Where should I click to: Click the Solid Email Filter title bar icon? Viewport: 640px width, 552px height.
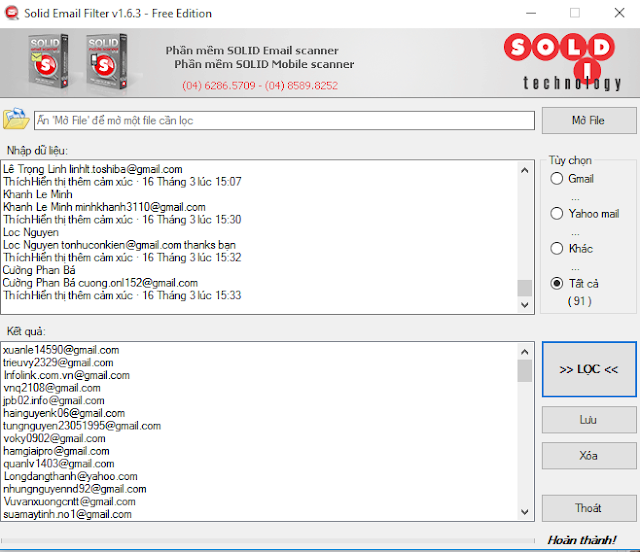[x=12, y=13]
